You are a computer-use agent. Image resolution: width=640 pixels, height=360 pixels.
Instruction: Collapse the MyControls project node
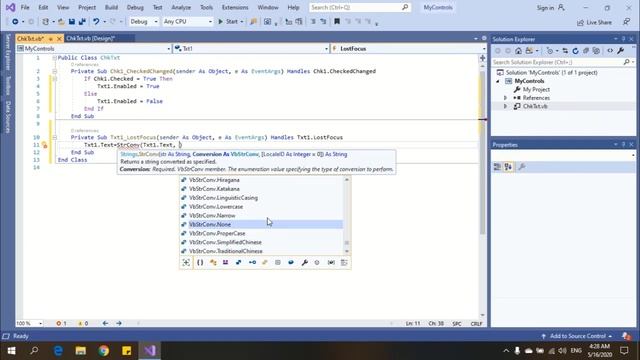point(498,81)
